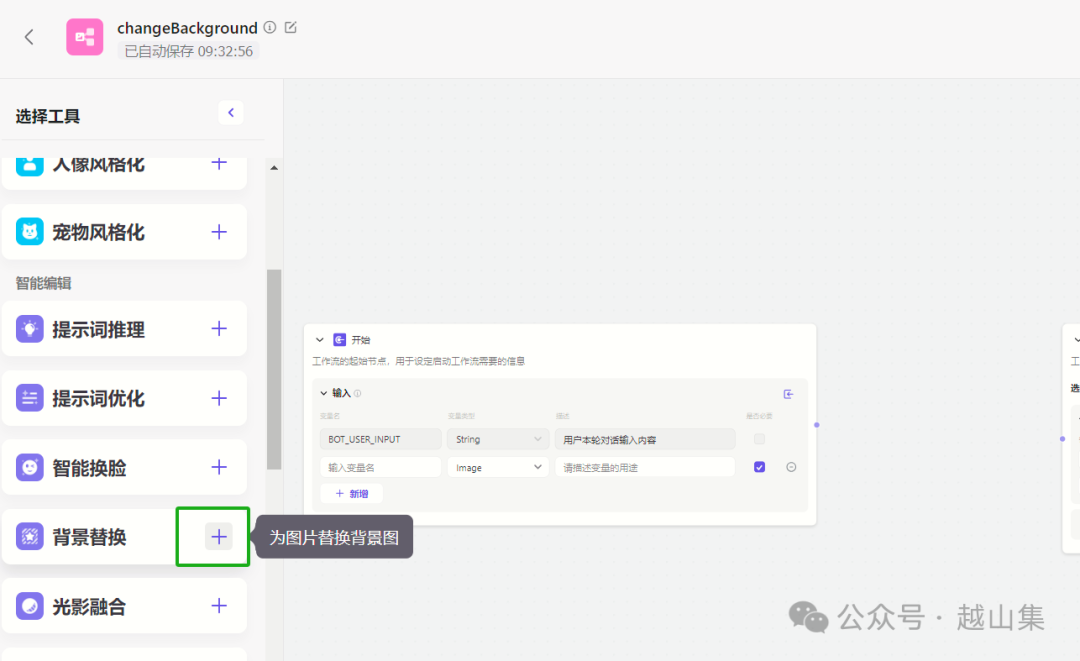The height and width of the screenshot is (661, 1080).
Task: Select the 宠物风格化 label
Action: pyautogui.click(x=98, y=233)
